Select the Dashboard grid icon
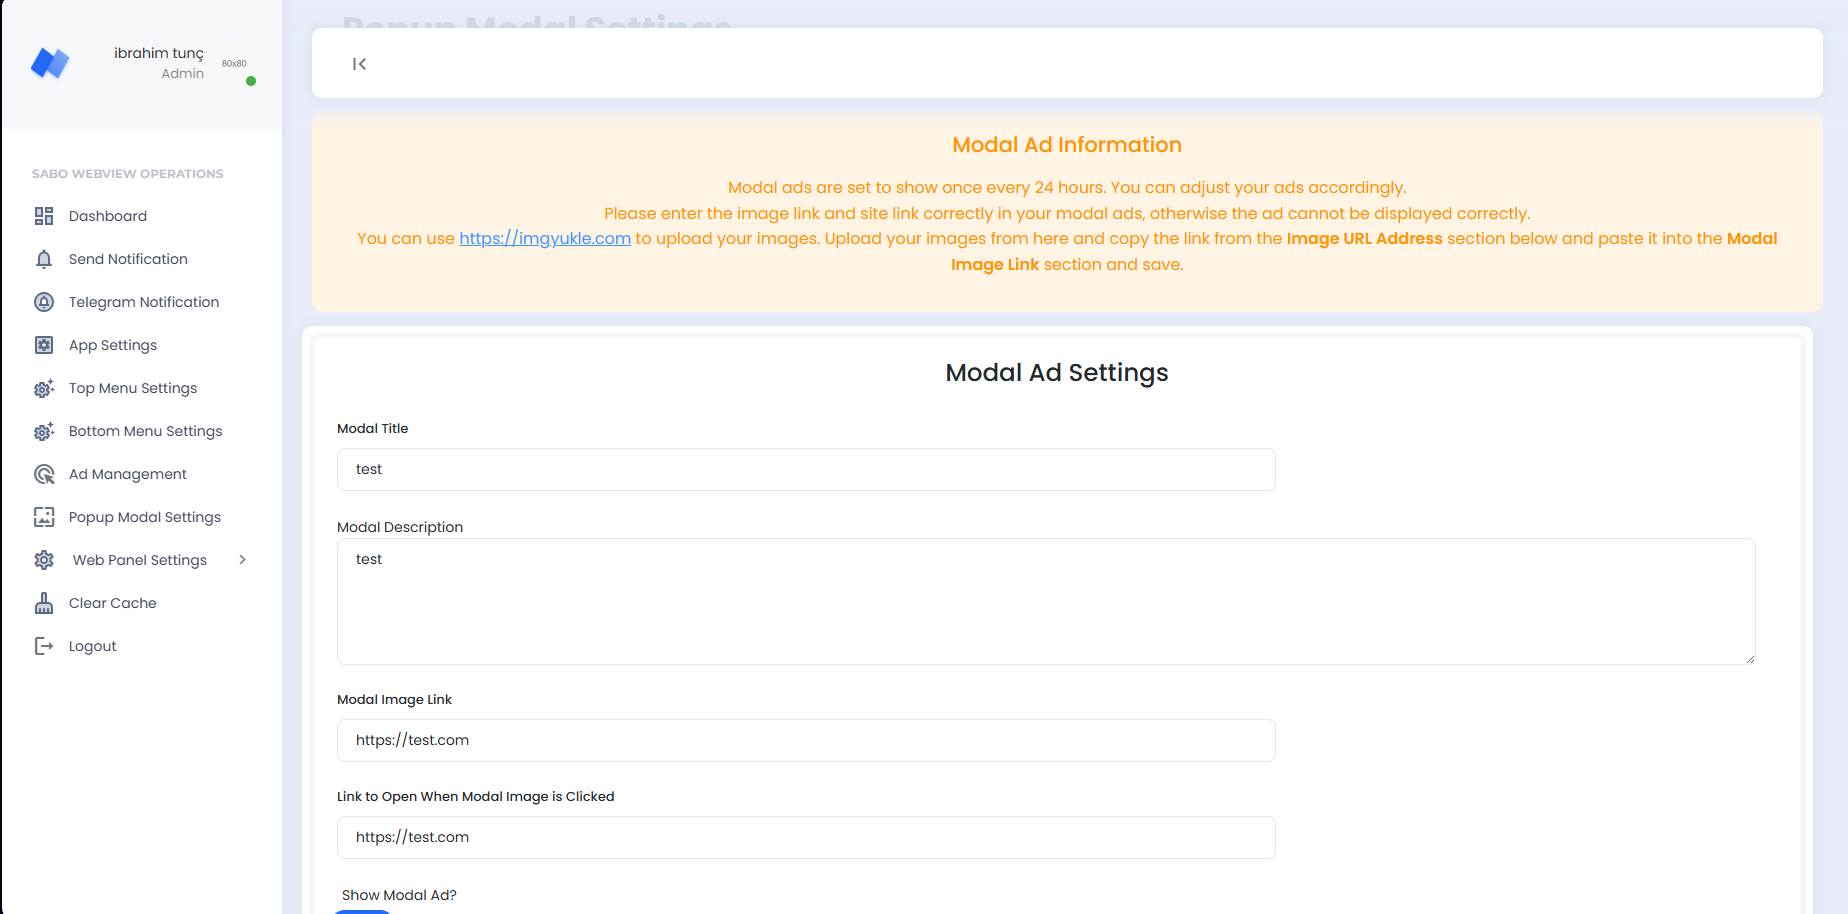Image resolution: width=1848 pixels, height=914 pixels. click(44, 216)
